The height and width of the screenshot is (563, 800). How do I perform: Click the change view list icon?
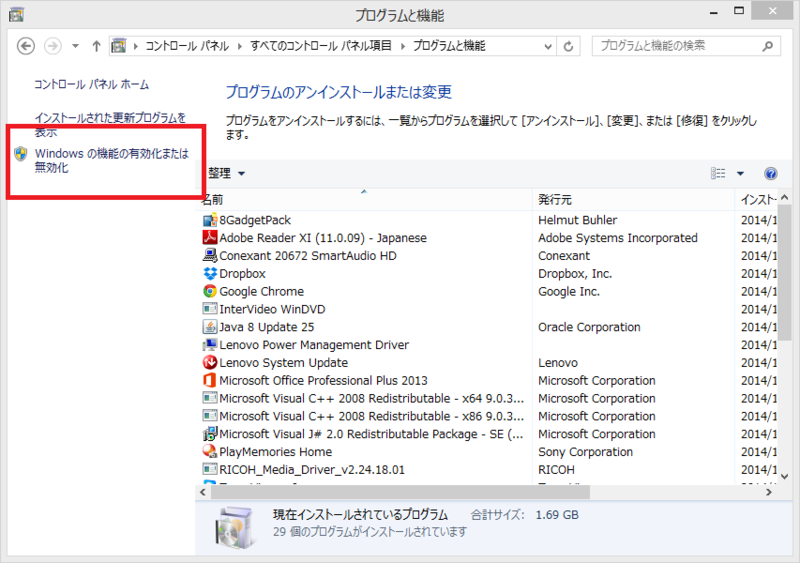click(x=718, y=174)
